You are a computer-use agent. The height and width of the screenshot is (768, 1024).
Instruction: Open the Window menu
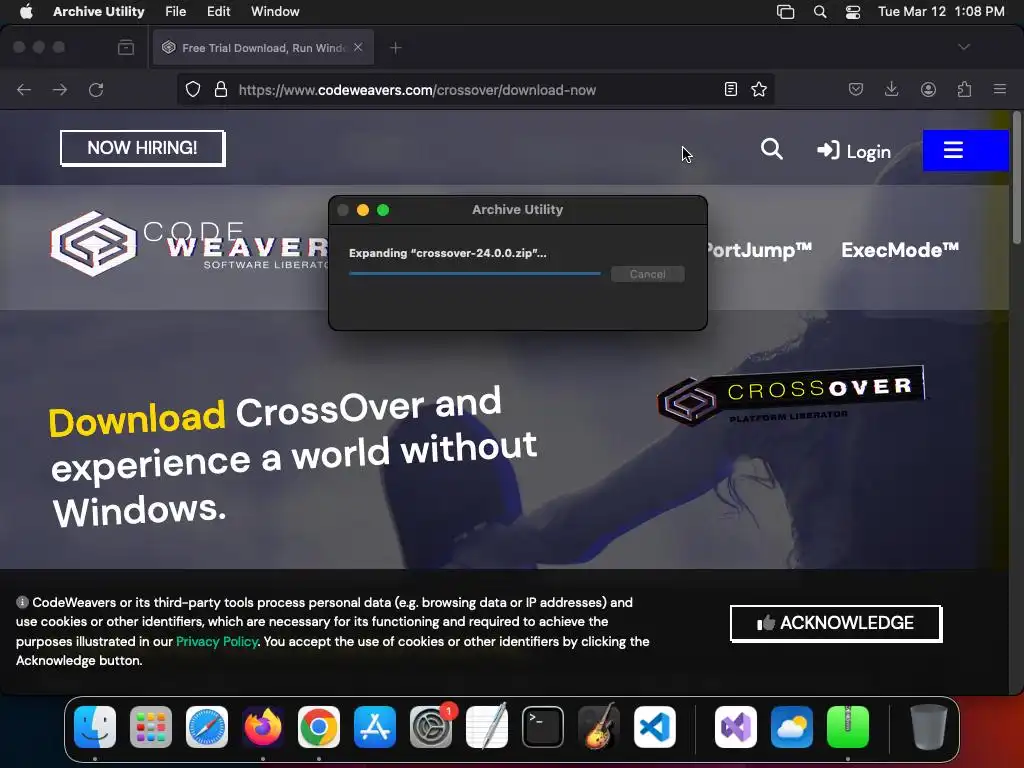275,11
